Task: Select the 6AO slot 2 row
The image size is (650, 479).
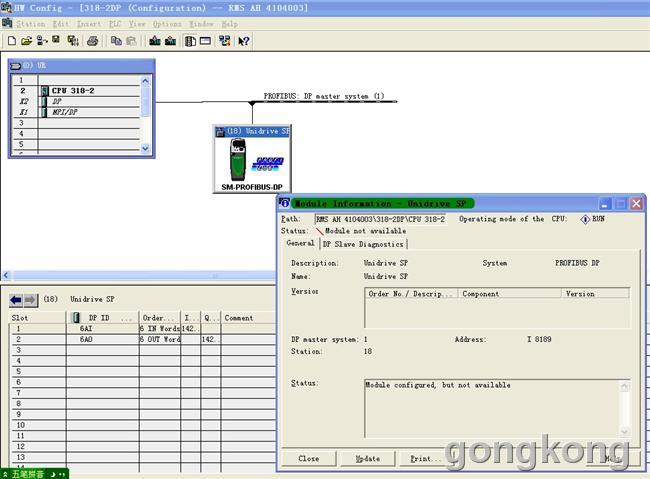Action: (143, 339)
